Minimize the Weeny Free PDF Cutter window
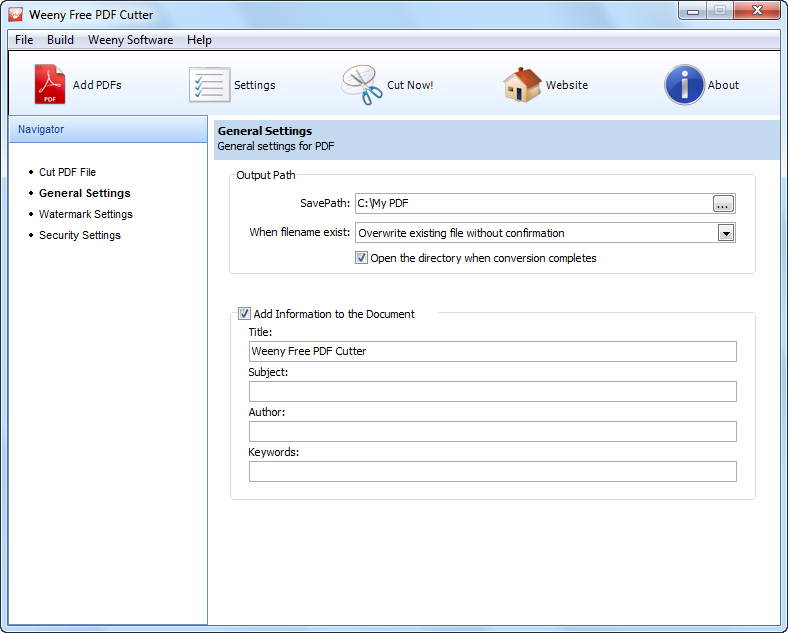 pos(693,11)
